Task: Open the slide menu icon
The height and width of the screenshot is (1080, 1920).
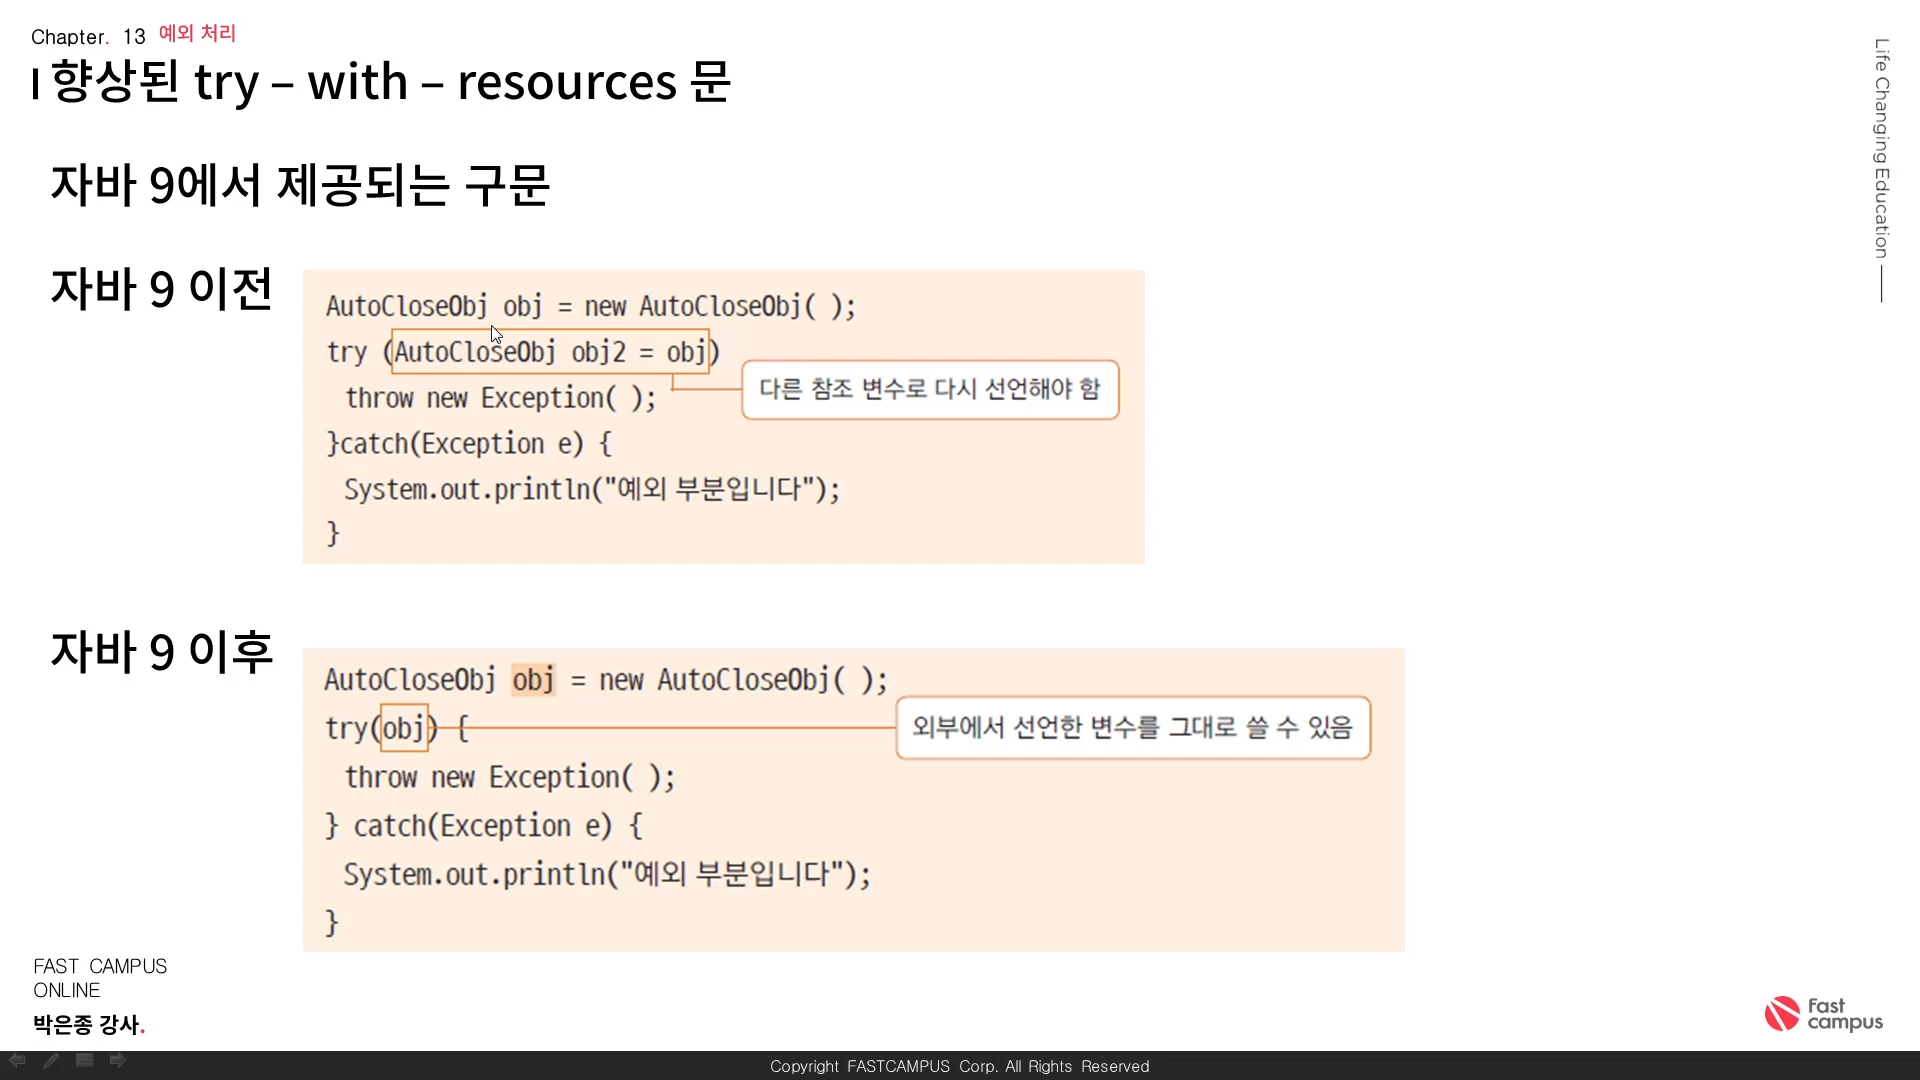Action: click(85, 1060)
